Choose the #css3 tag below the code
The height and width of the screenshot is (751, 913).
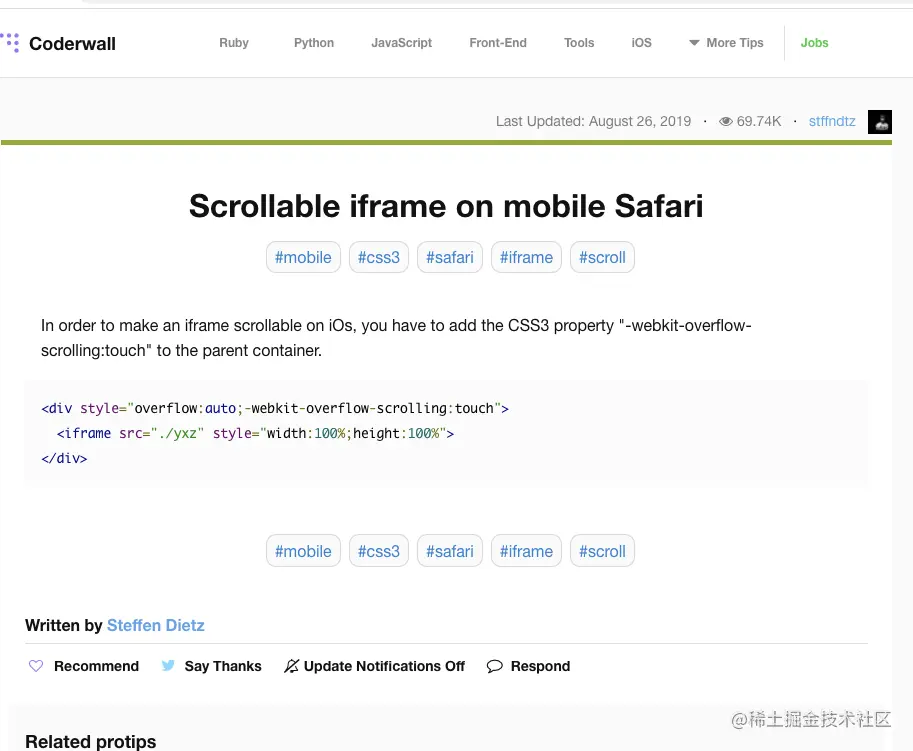click(379, 551)
